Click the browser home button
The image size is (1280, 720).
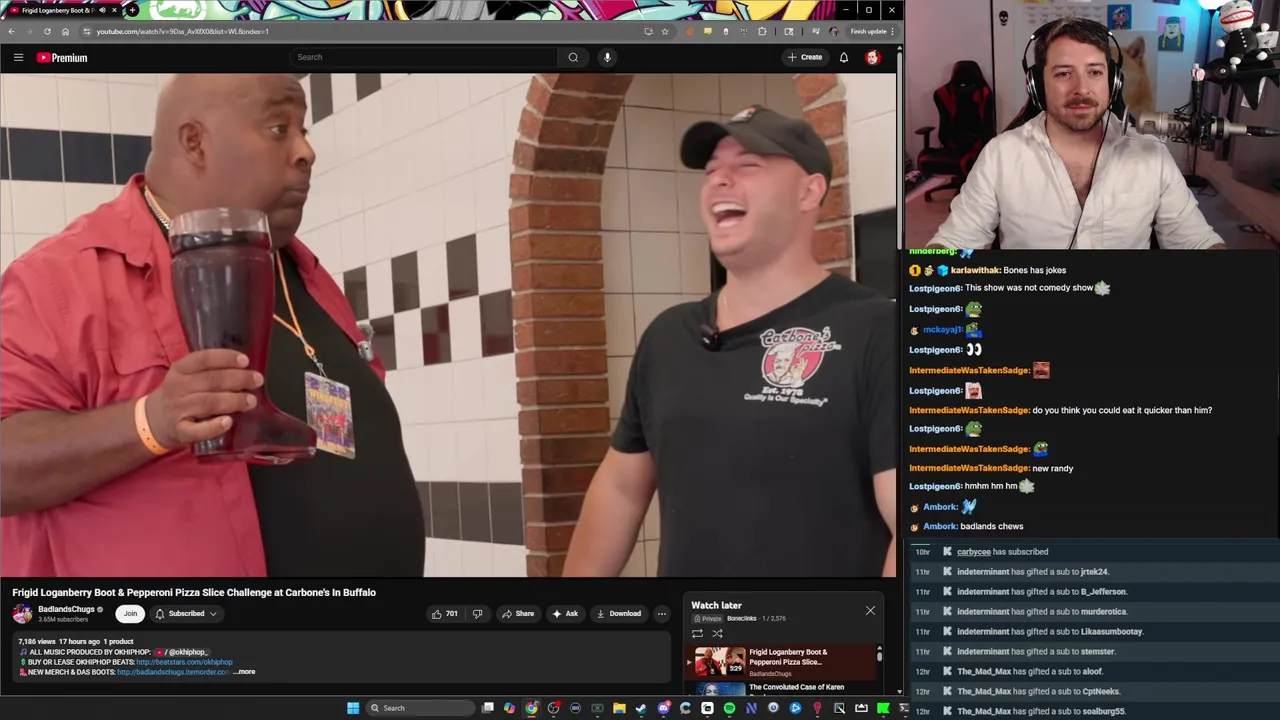(x=65, y=31)
